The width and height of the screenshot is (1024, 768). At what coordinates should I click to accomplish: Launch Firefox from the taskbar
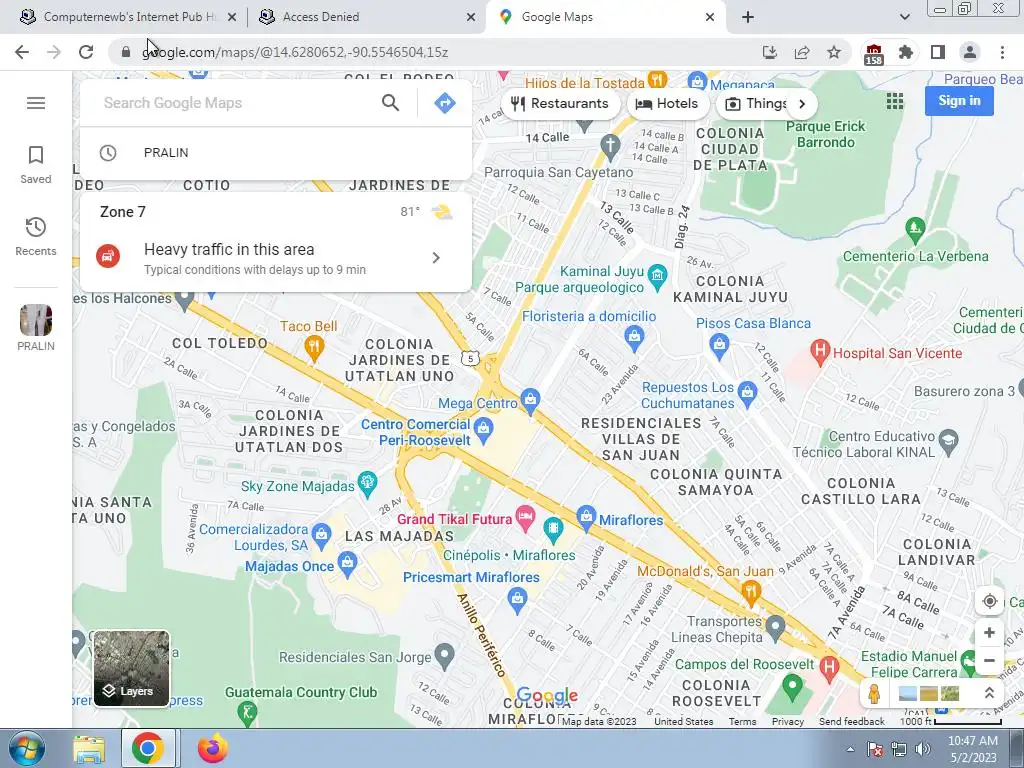[x=212, y=748]
